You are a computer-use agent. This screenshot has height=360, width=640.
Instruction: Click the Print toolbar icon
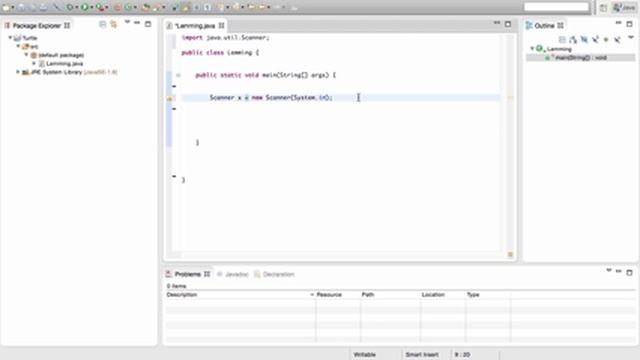(x=43, y=7)
